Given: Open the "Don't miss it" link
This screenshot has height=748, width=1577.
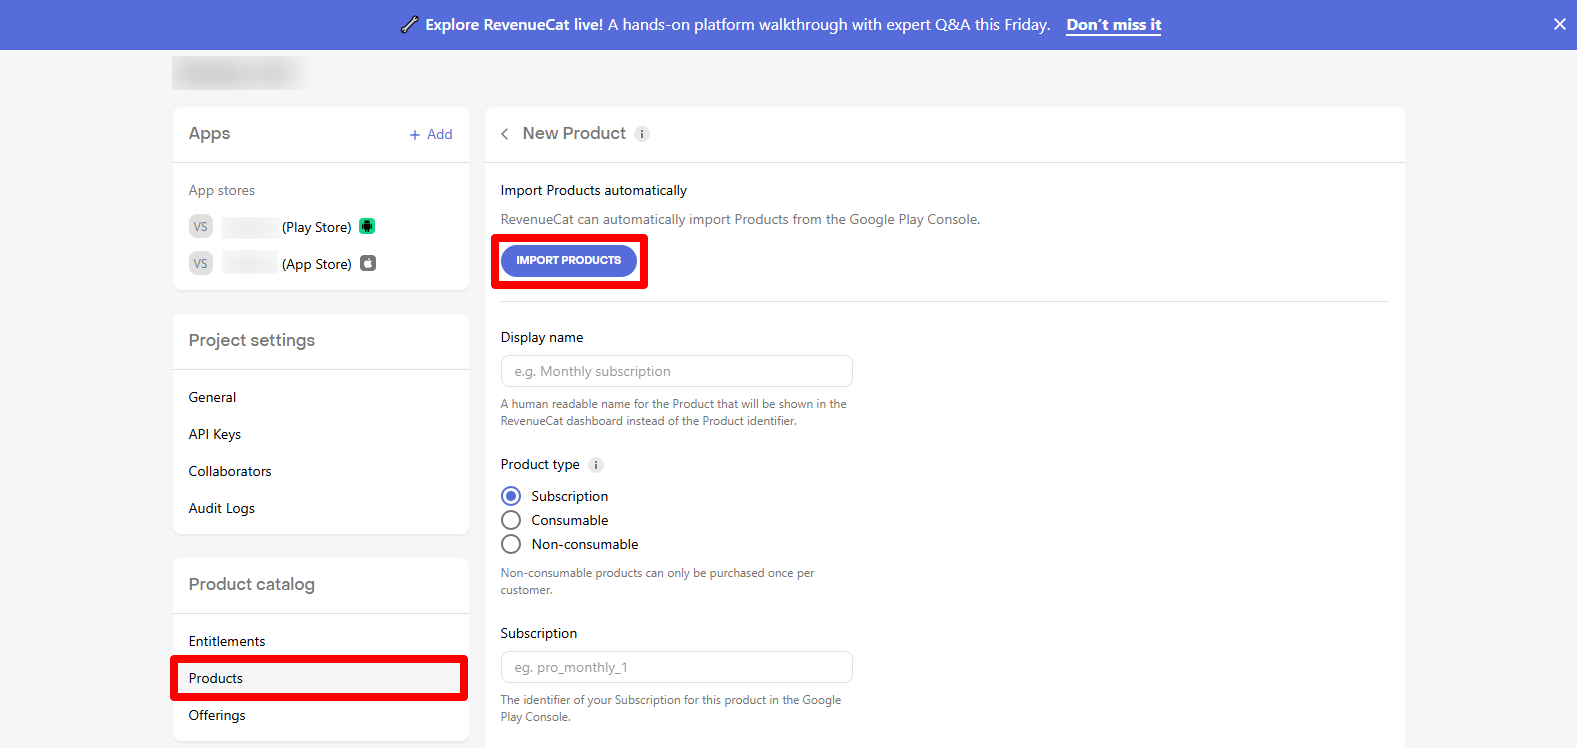Looking at the screenshot, I should tap(1113, 25).
